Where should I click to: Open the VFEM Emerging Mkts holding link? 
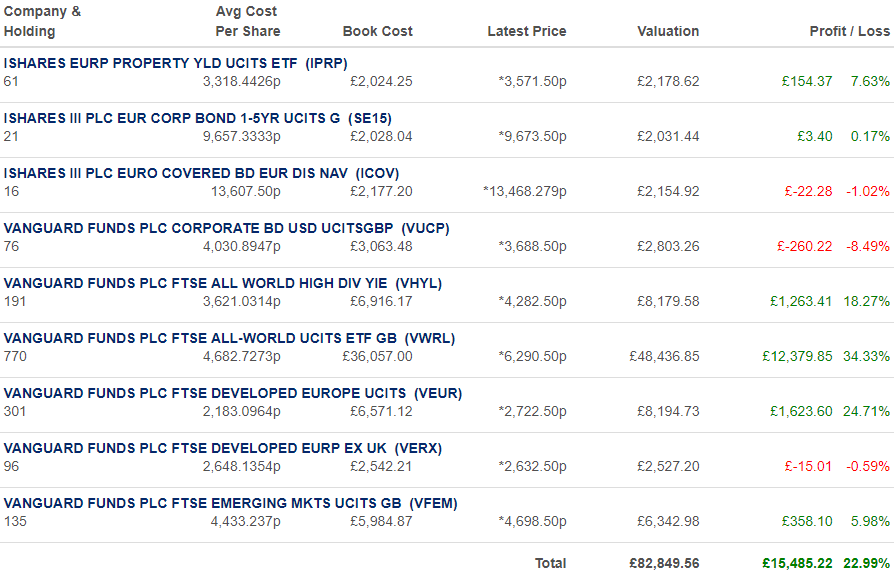230,503
